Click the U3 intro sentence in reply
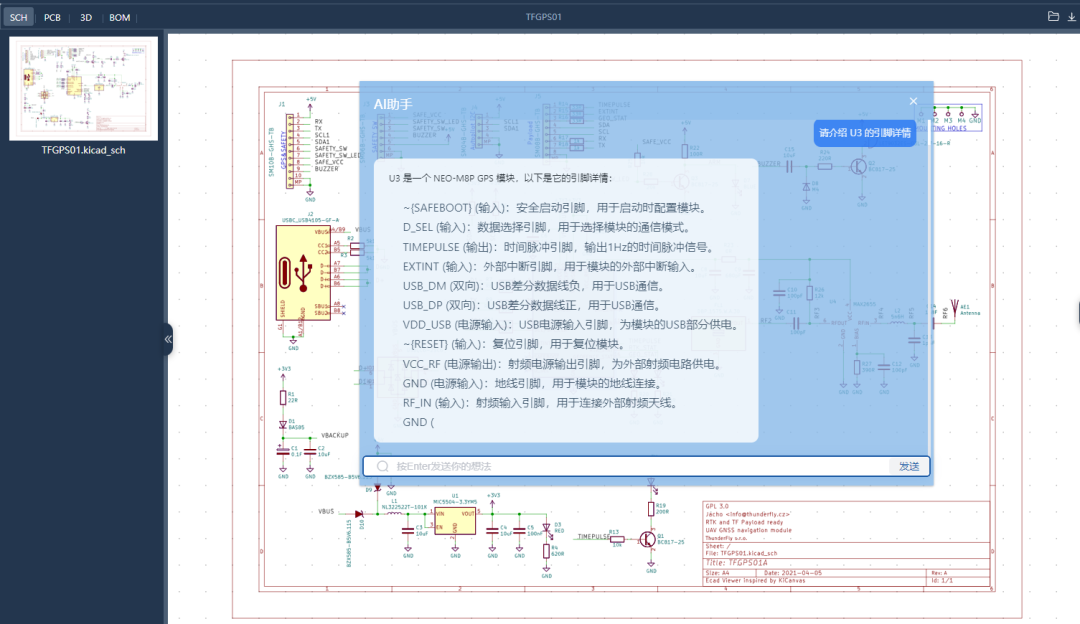 [499, 178]
